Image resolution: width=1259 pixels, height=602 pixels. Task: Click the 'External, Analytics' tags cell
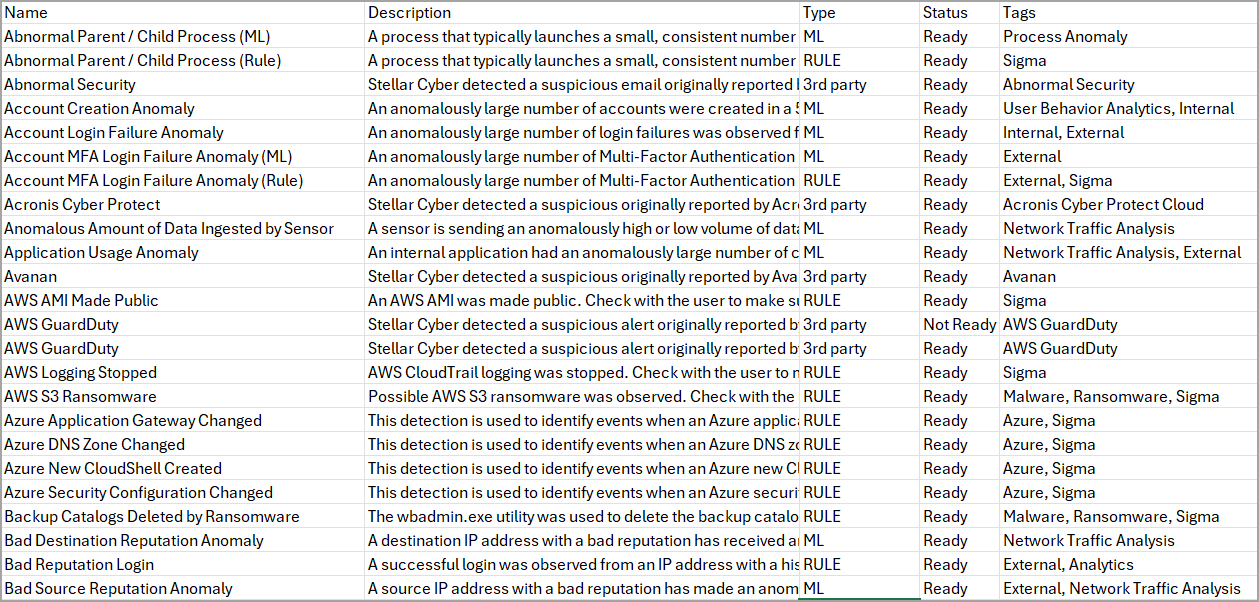point(1128,565)
